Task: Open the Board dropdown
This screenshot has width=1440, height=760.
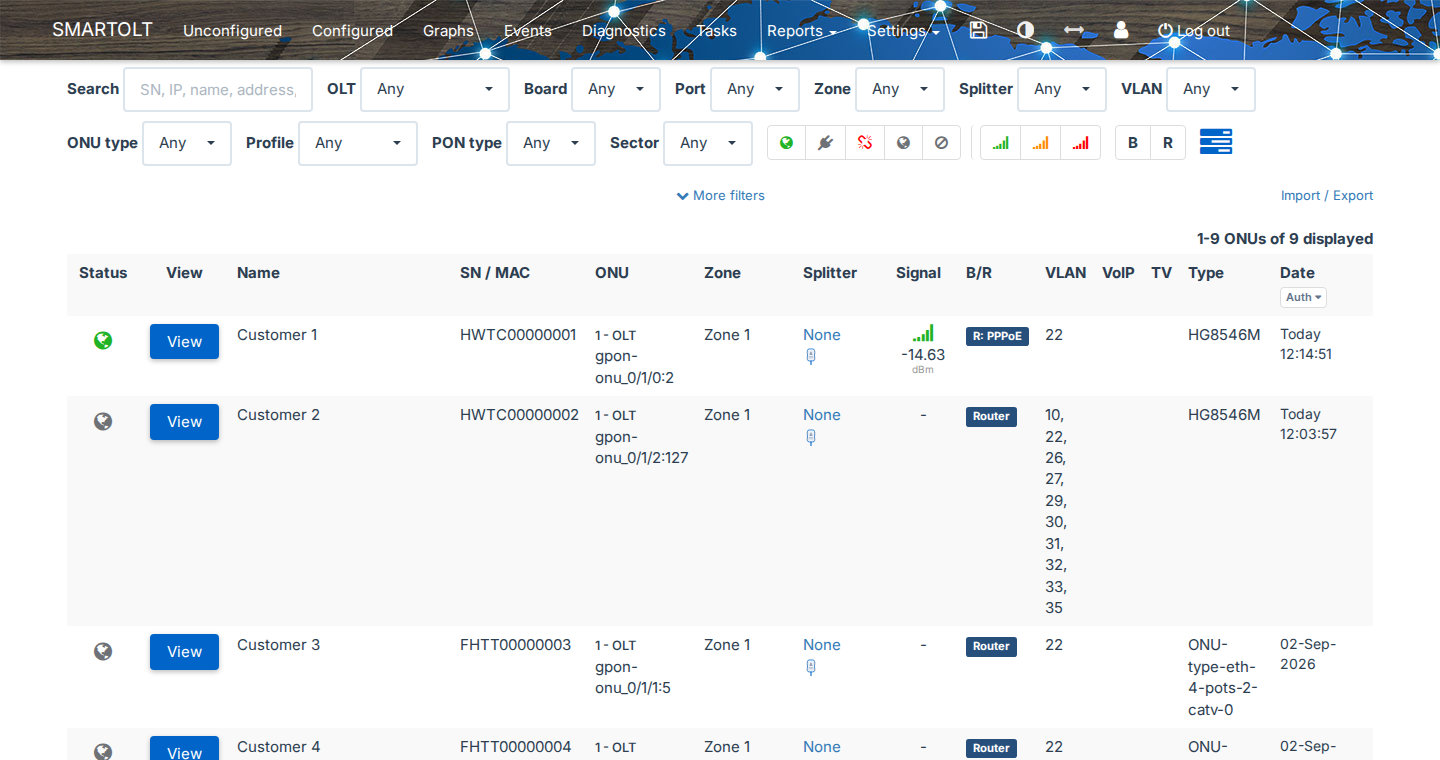Action: coord(616,89)
